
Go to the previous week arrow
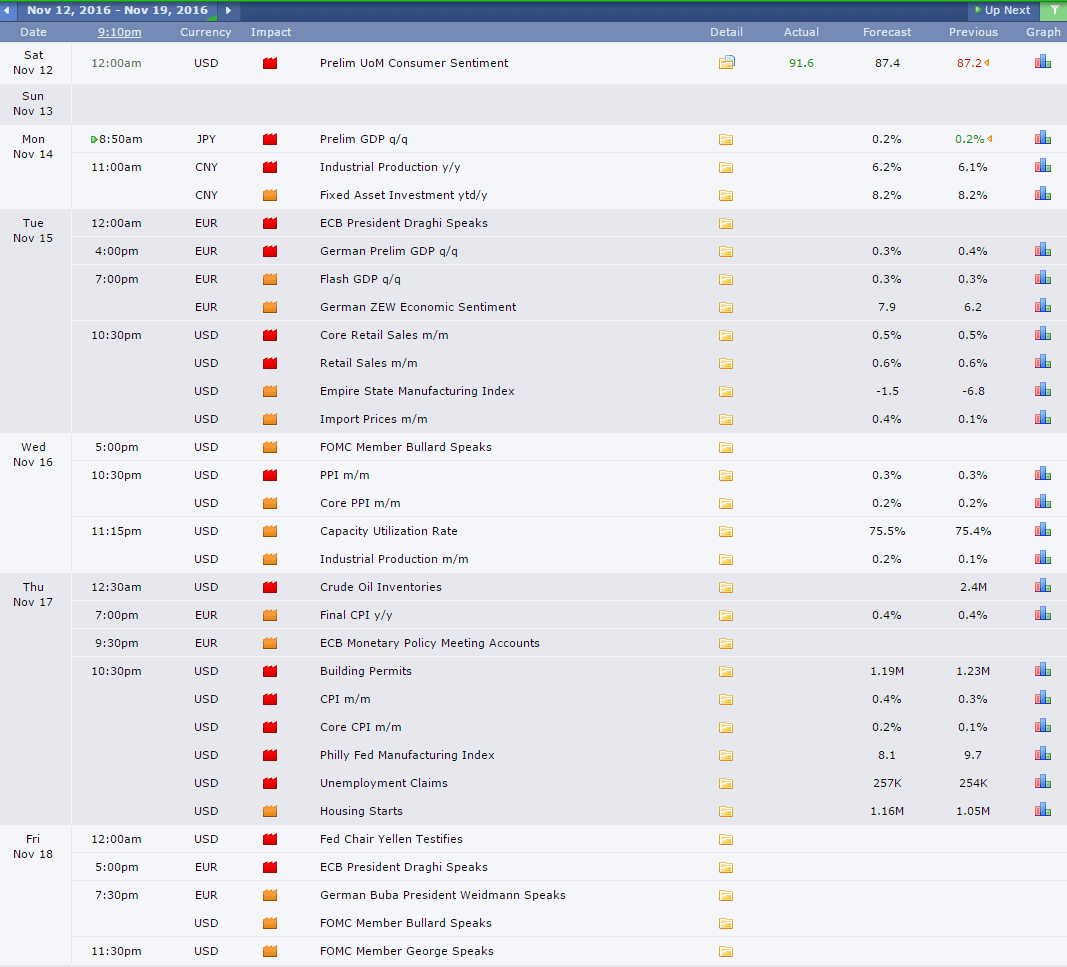coord(7,10)
